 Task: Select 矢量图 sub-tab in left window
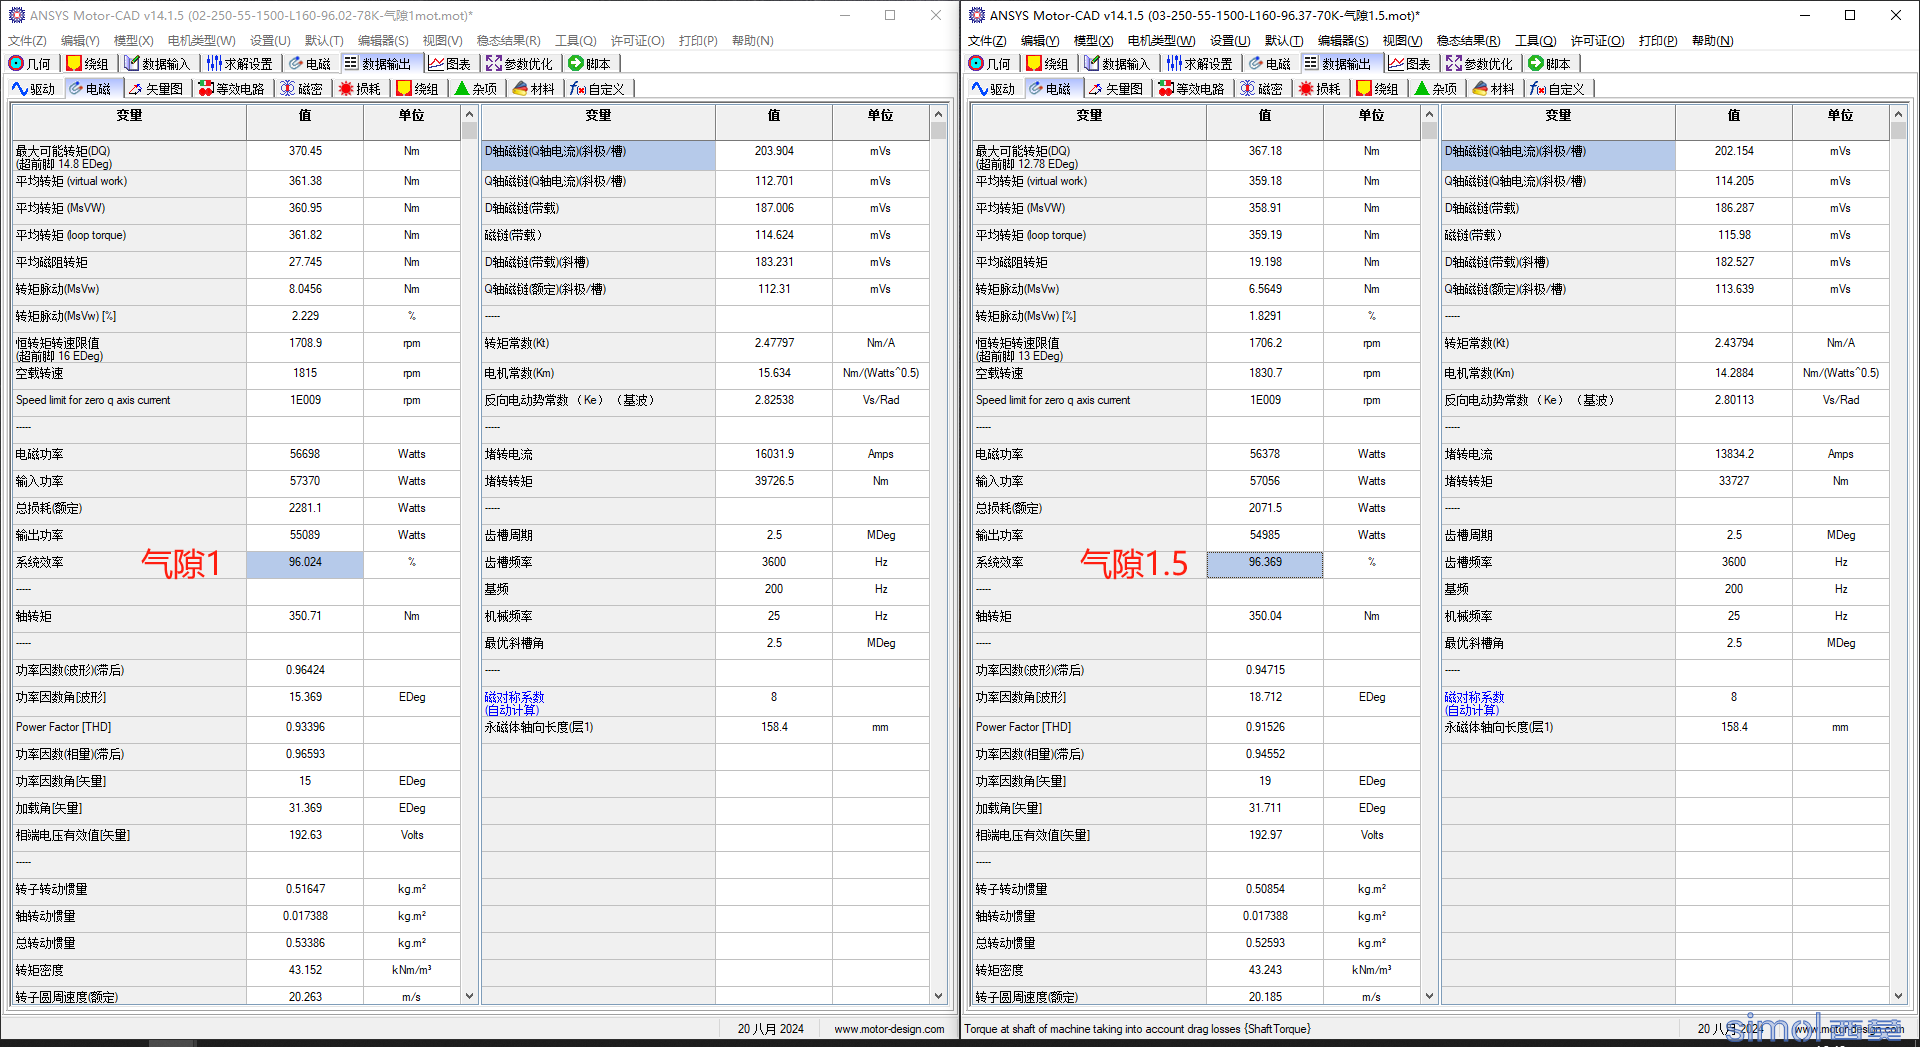tap(156, 88)
